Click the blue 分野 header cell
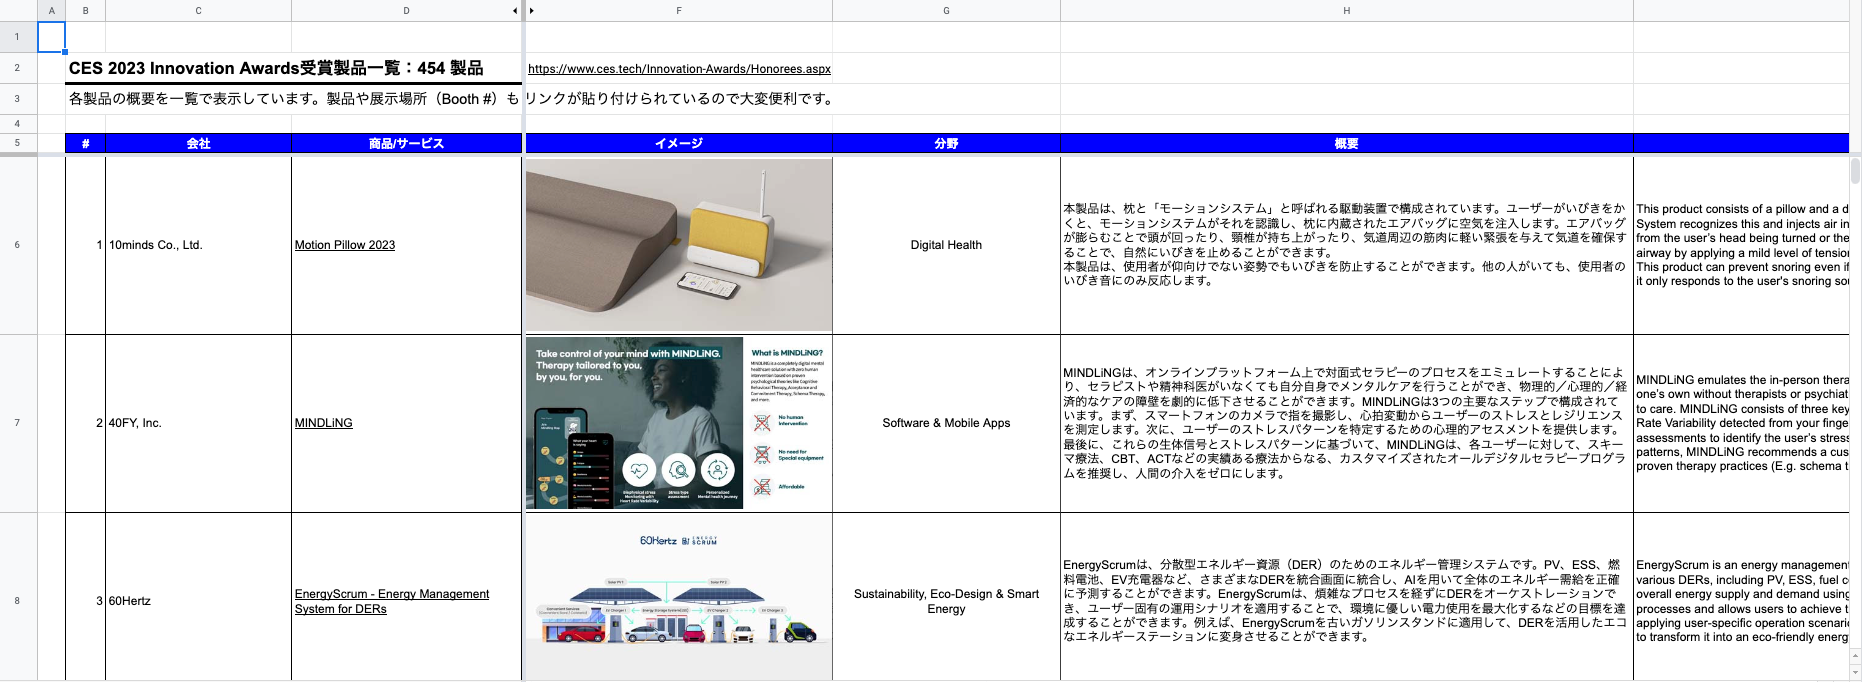This screenshot has height=682, width=1863. (x=946, y=144)
